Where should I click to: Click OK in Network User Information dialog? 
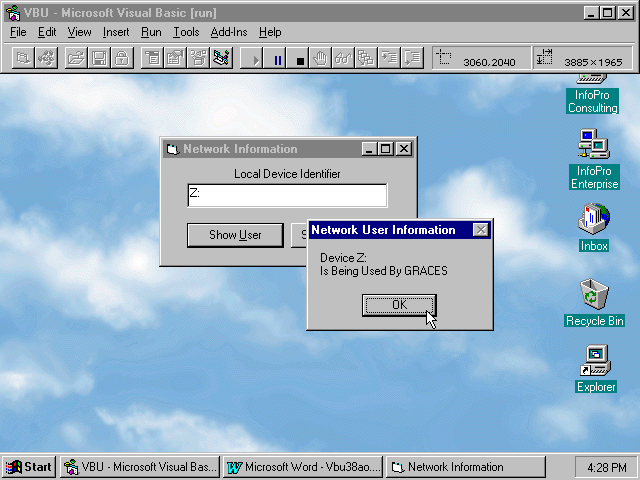click(399, 305)
